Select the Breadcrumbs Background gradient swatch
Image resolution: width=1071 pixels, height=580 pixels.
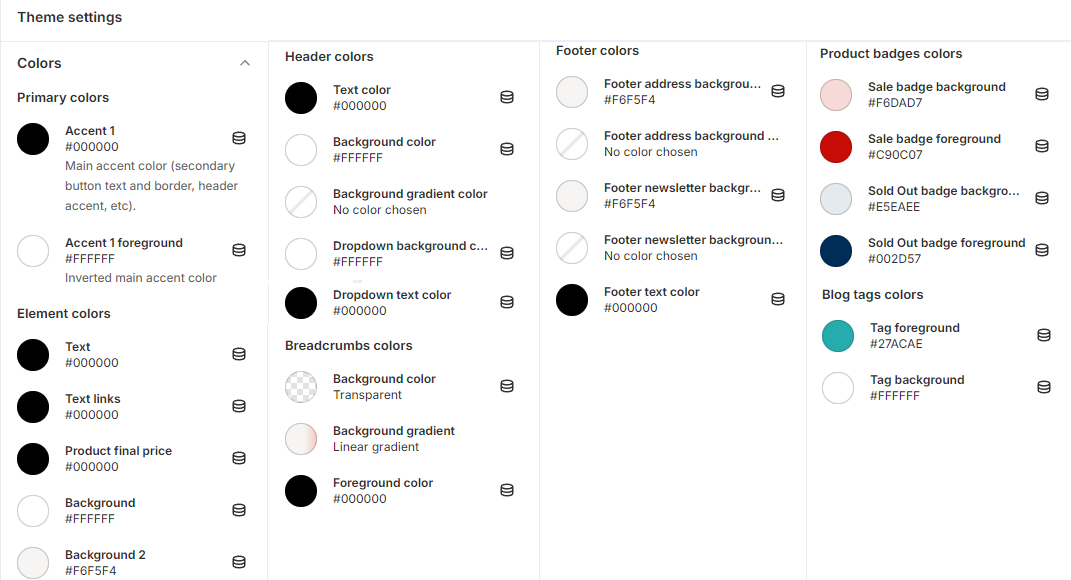coord(301,439)
